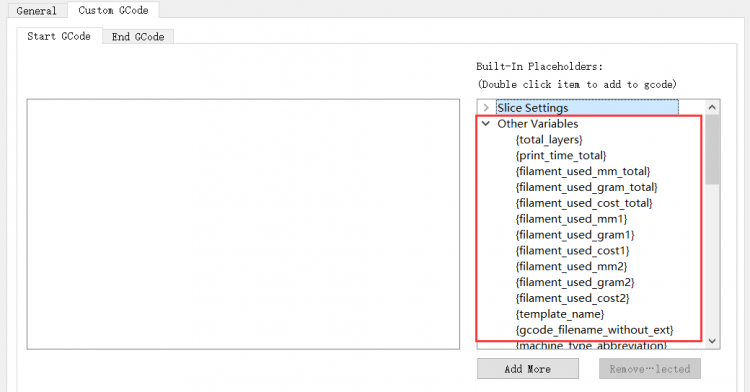Choose {filament_used_mm_total} in the list
750x392 pixels.
(583, 171)
